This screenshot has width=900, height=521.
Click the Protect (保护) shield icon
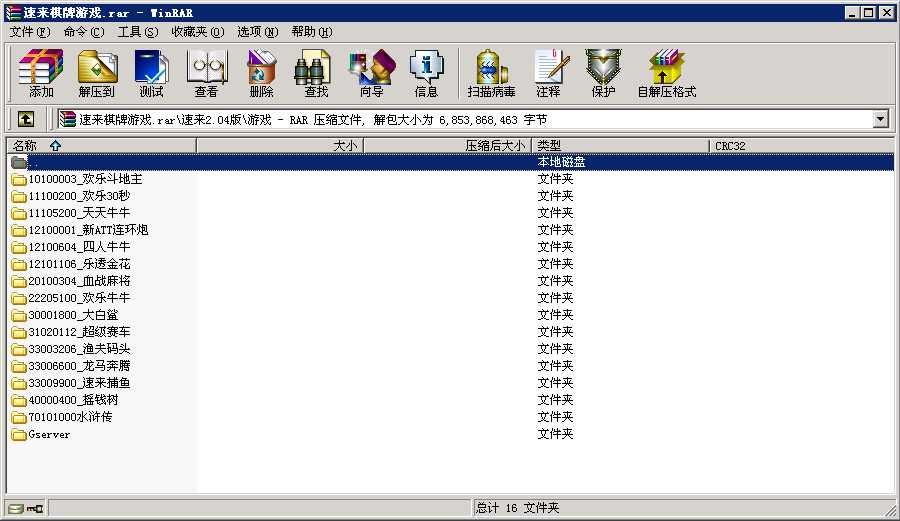(x=603, y=73)
